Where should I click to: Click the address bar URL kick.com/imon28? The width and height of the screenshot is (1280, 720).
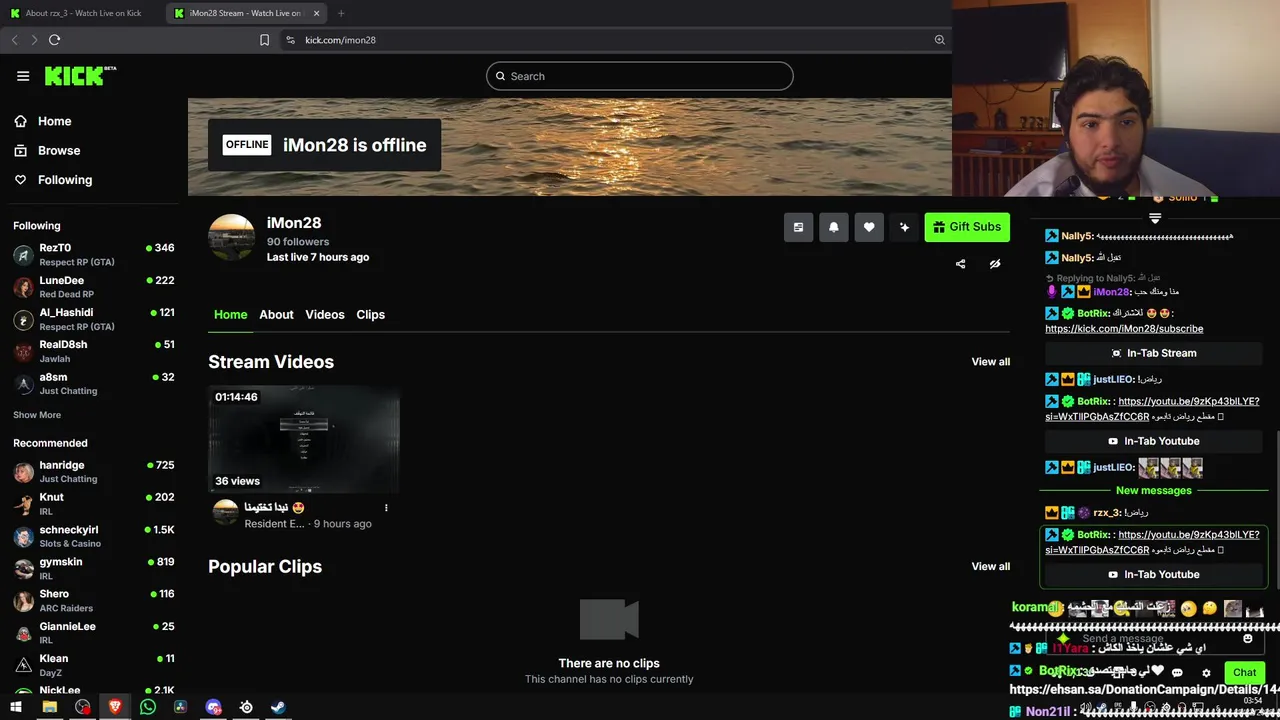pos(340,40)
